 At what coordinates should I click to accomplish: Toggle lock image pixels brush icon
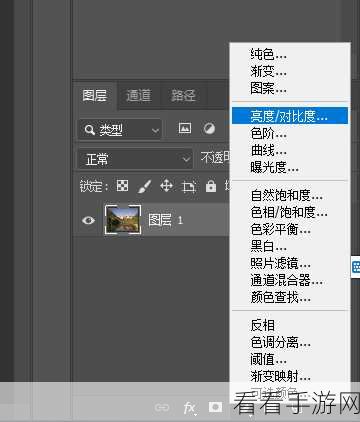click(144, 186)
